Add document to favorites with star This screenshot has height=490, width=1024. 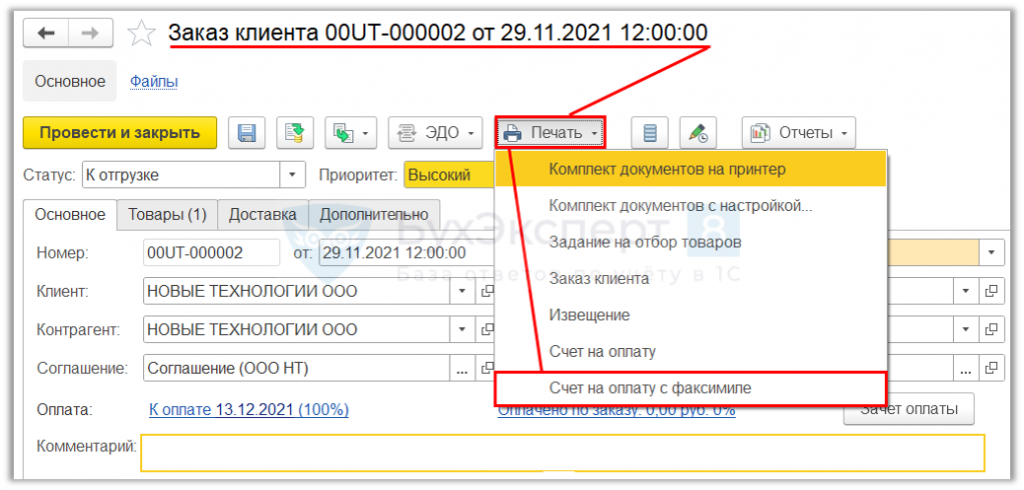141,33
